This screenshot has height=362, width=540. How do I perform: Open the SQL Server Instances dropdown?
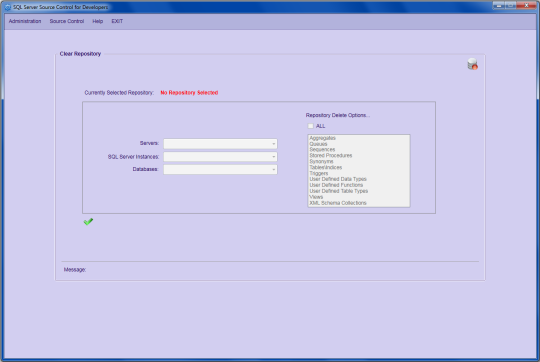(x=220, y=157)
